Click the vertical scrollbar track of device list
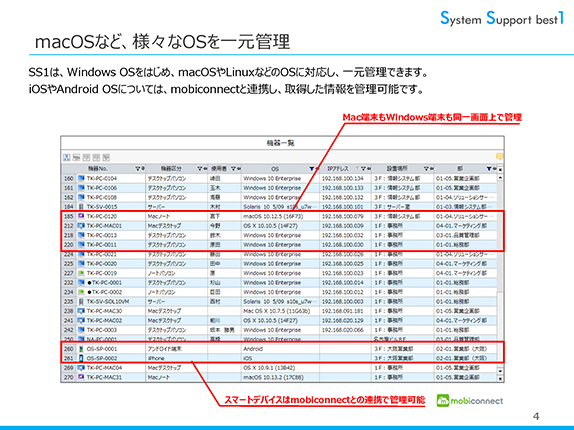The height and width of the screenshot is (430, 574). 500,274
